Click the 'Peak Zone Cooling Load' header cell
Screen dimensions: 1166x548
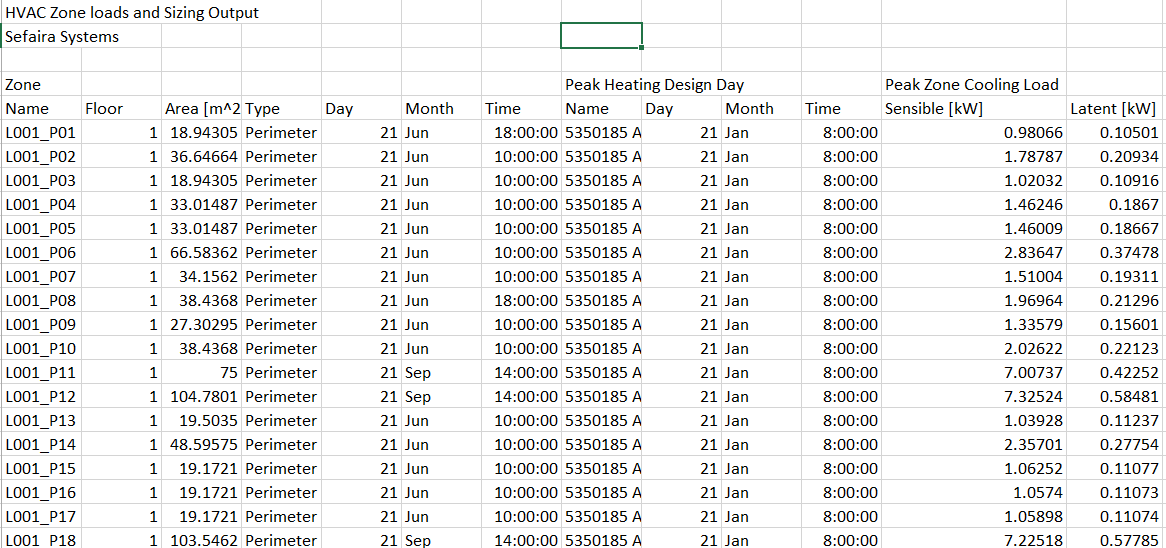pyautogui.click(x=972, y=85)
